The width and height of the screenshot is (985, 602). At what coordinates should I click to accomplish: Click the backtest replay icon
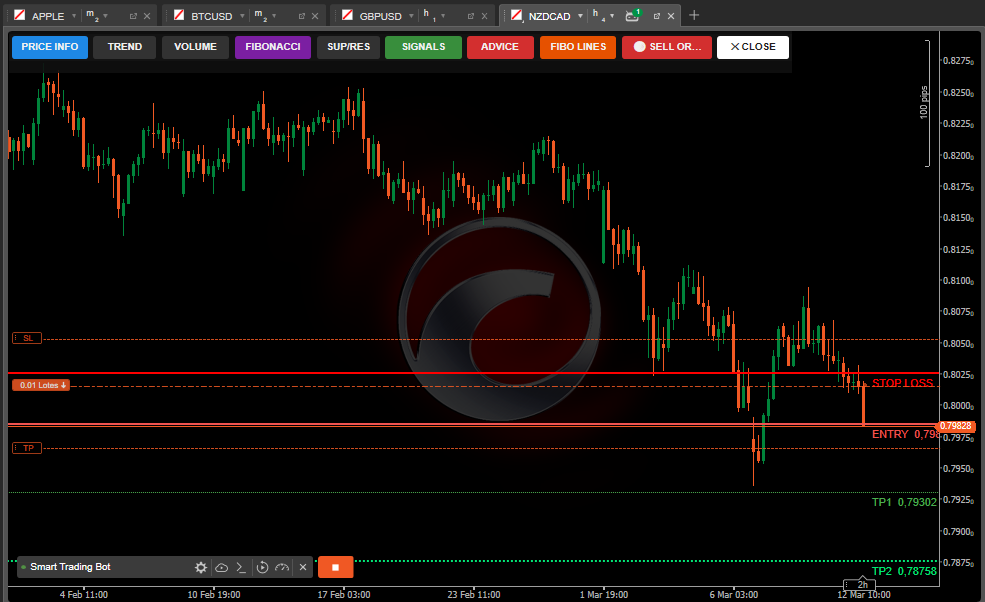[262, 568]
